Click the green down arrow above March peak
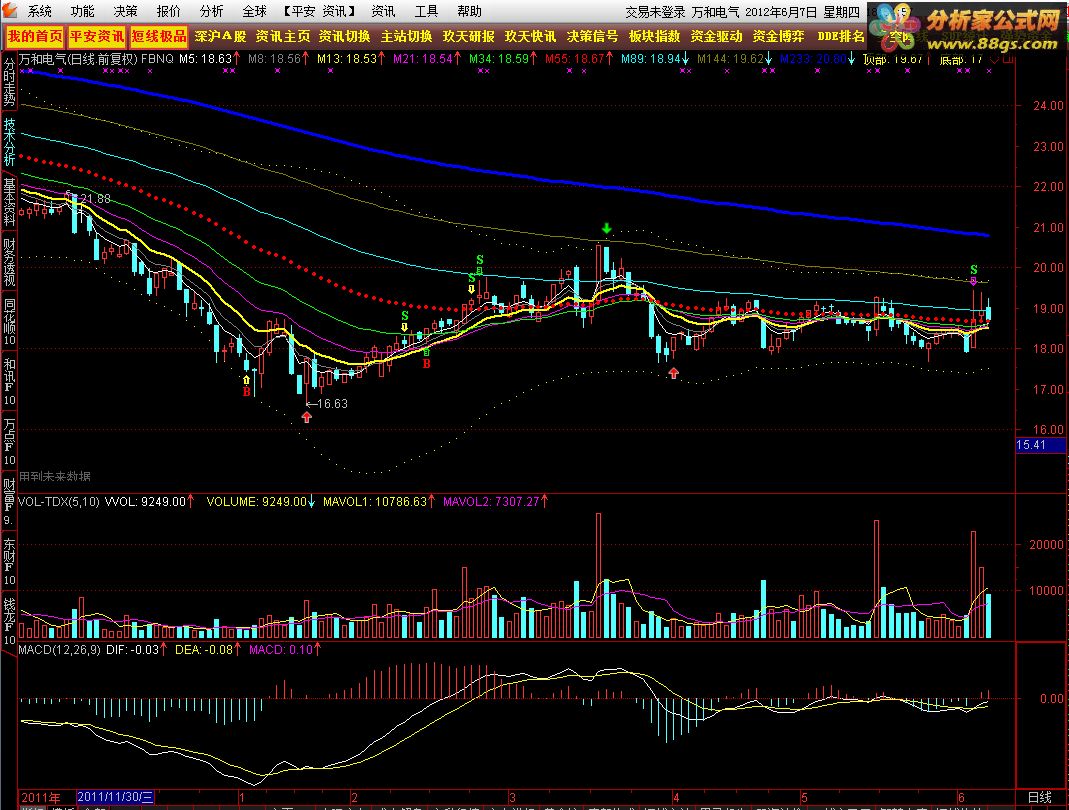 [607, 228]
